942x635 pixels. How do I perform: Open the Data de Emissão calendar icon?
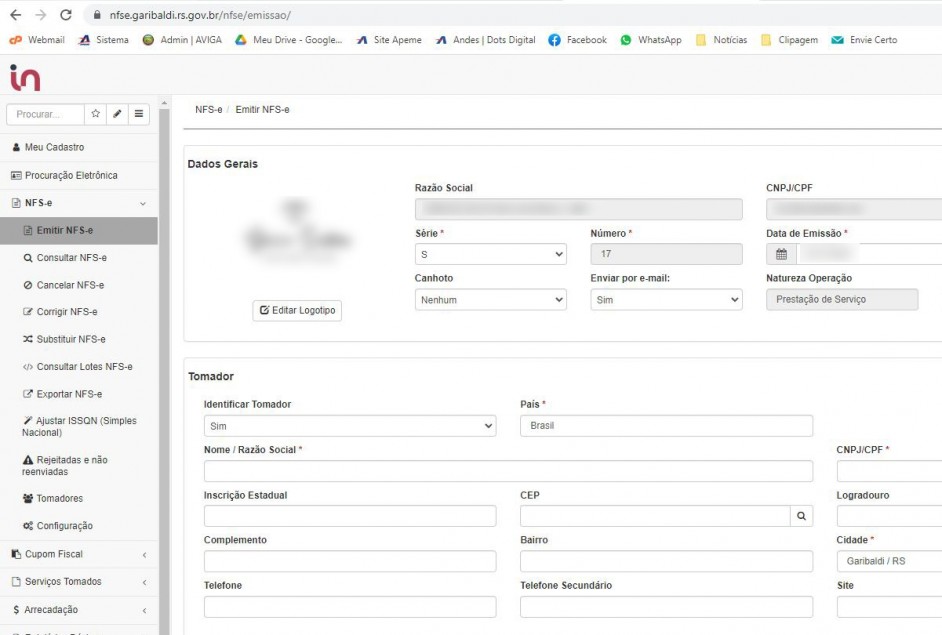(781, 254)
